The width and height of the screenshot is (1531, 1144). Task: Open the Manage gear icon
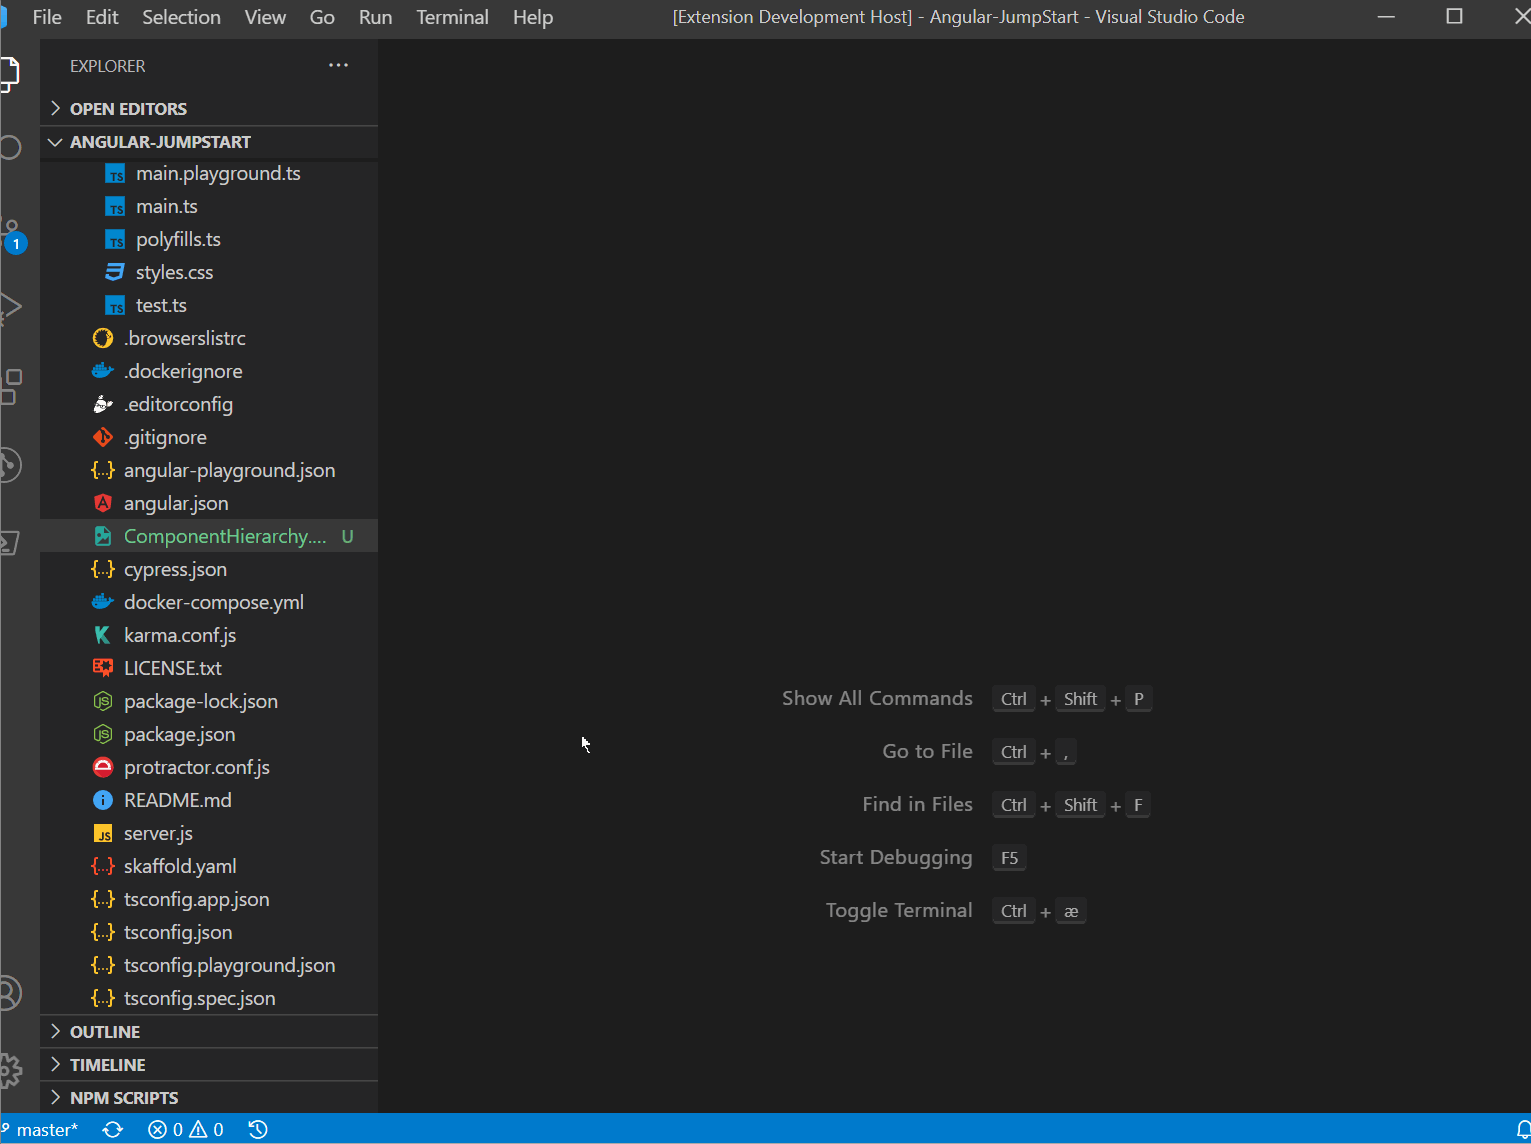pyautogui.click(x=10, y=1070)
